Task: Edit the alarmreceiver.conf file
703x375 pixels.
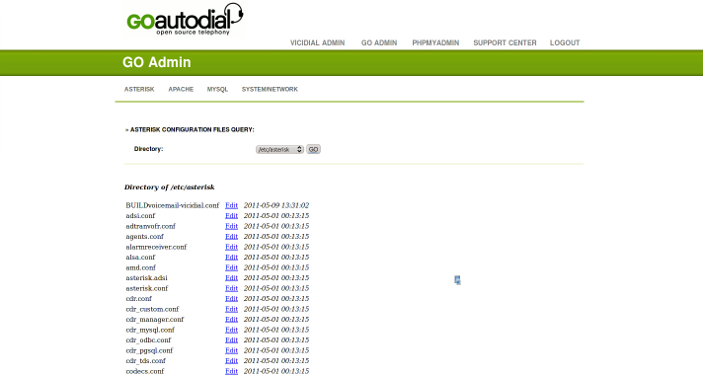Action: (231, 247)
